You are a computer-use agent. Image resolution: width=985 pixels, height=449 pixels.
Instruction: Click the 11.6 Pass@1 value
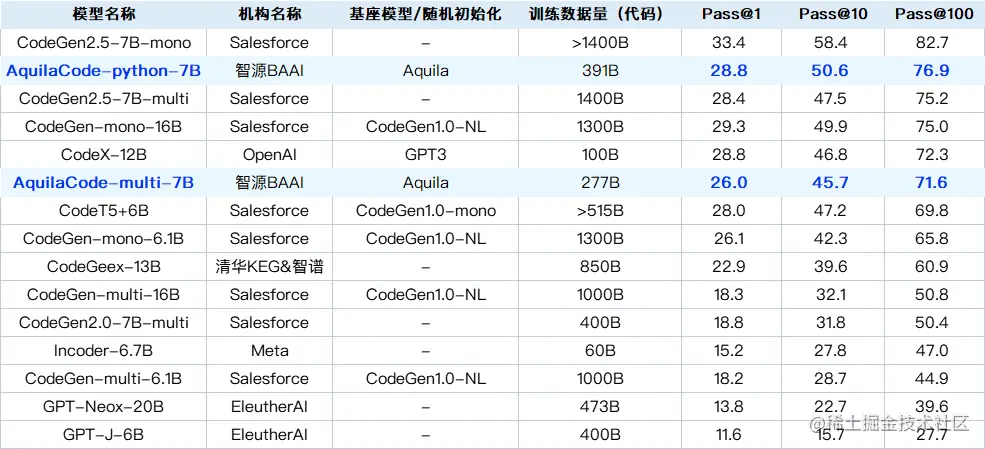pos(727,435)
